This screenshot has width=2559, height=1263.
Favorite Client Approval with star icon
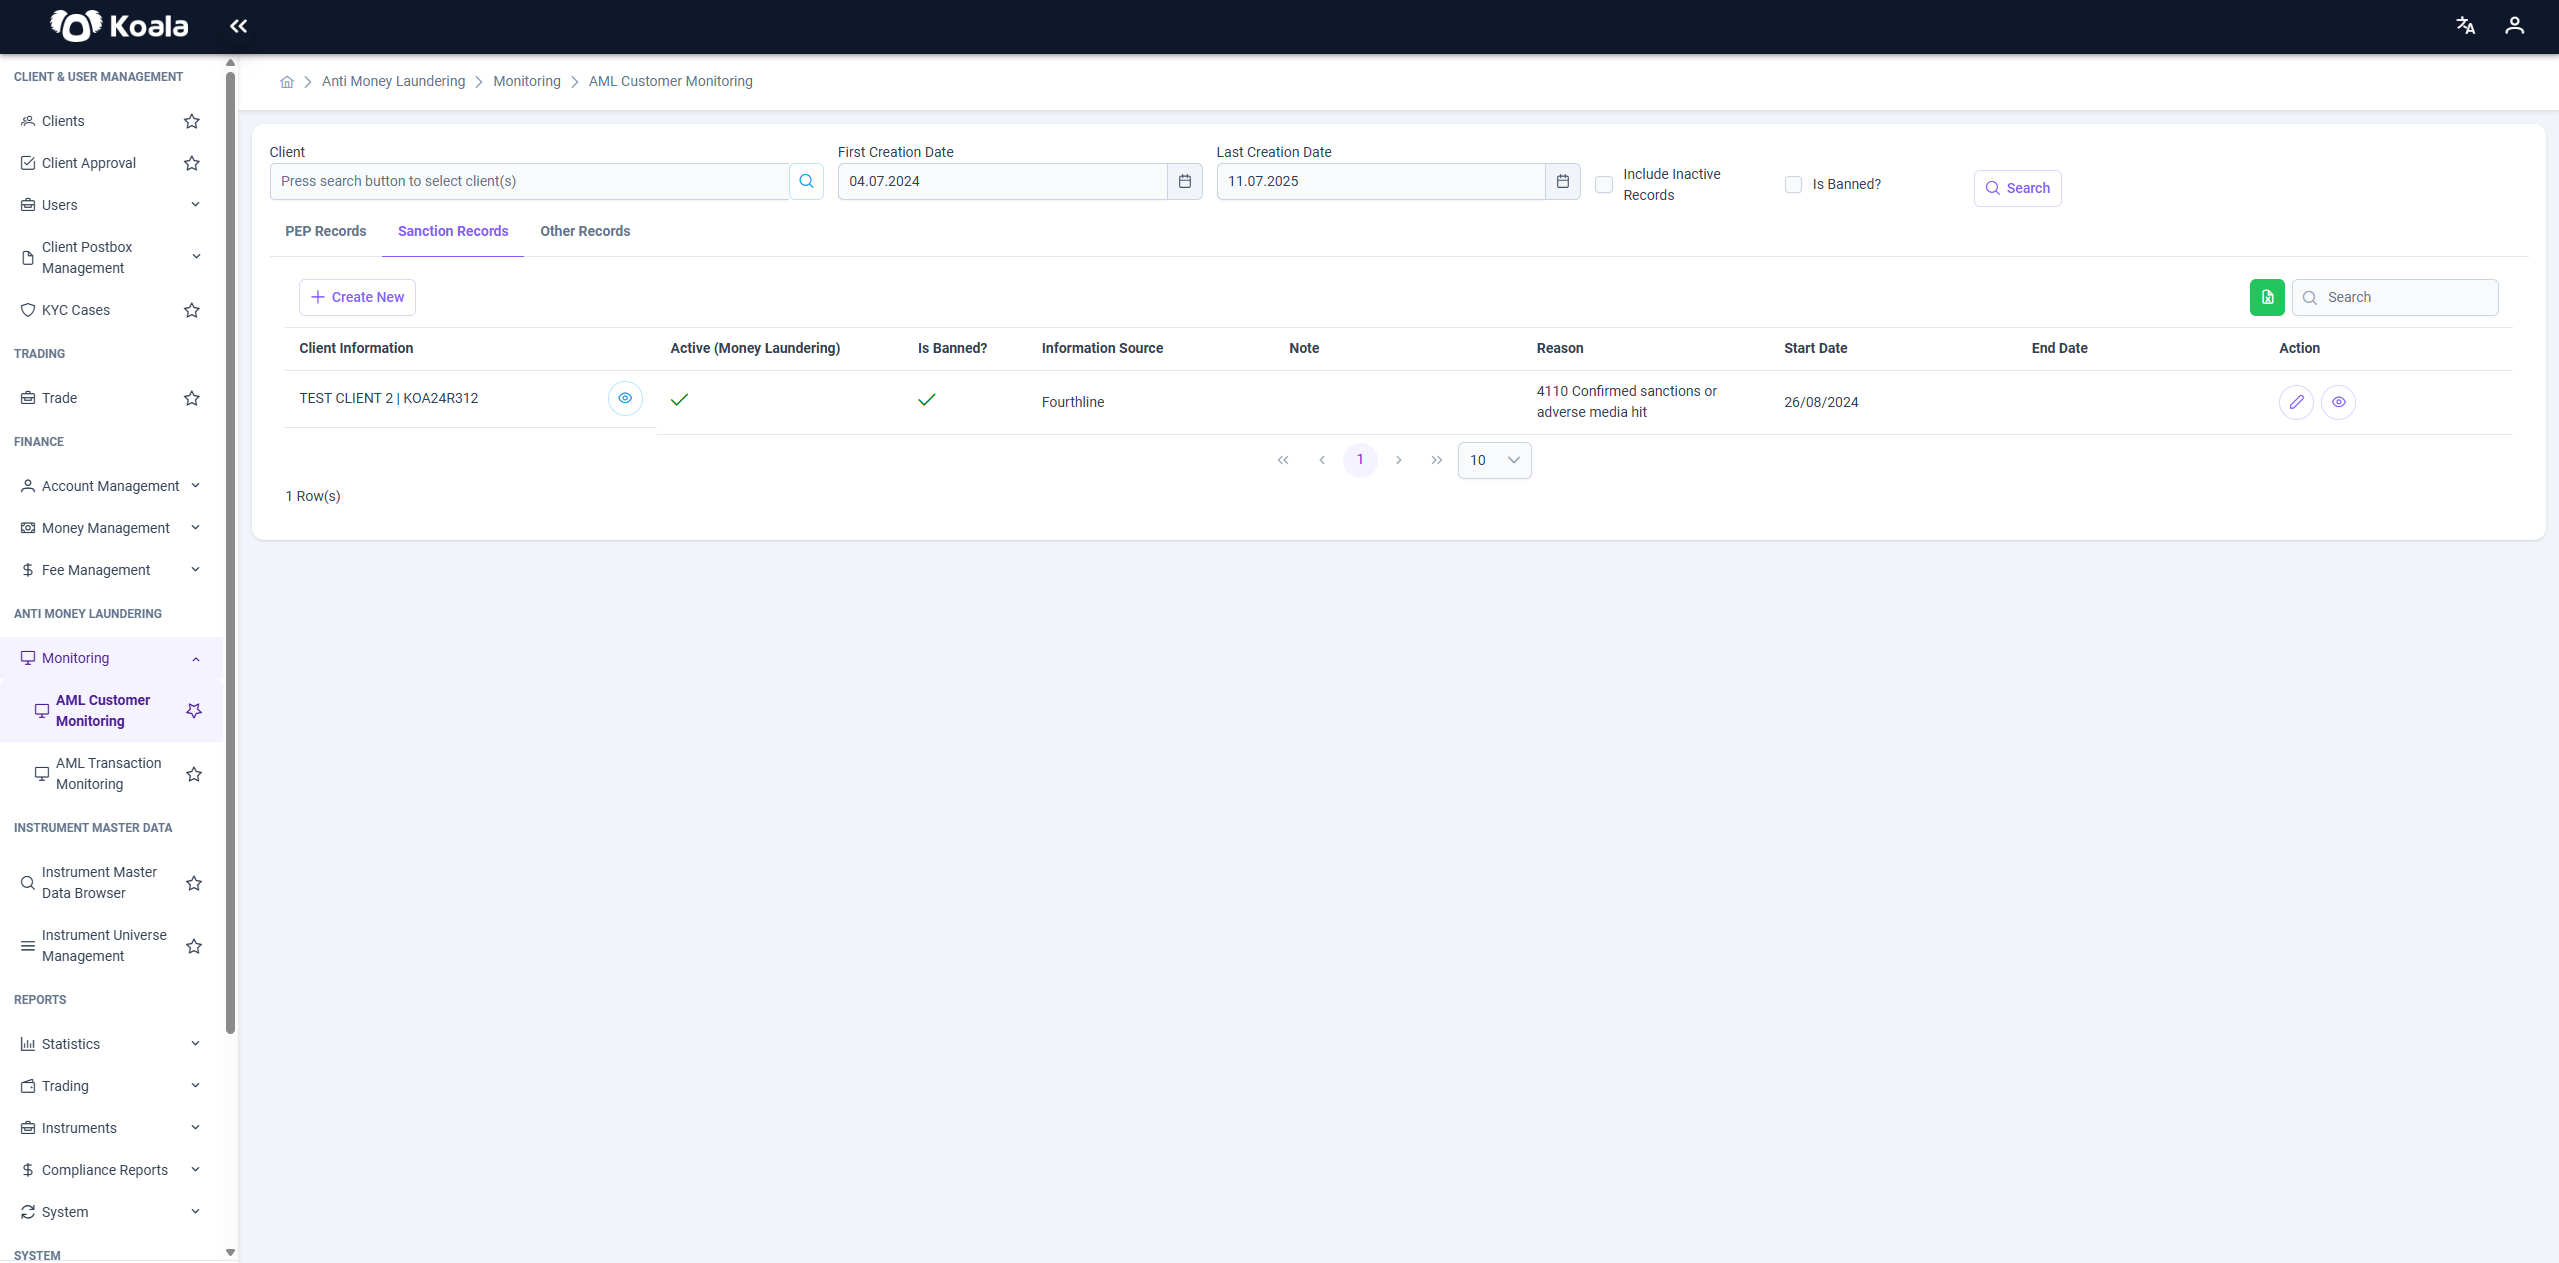192,163
